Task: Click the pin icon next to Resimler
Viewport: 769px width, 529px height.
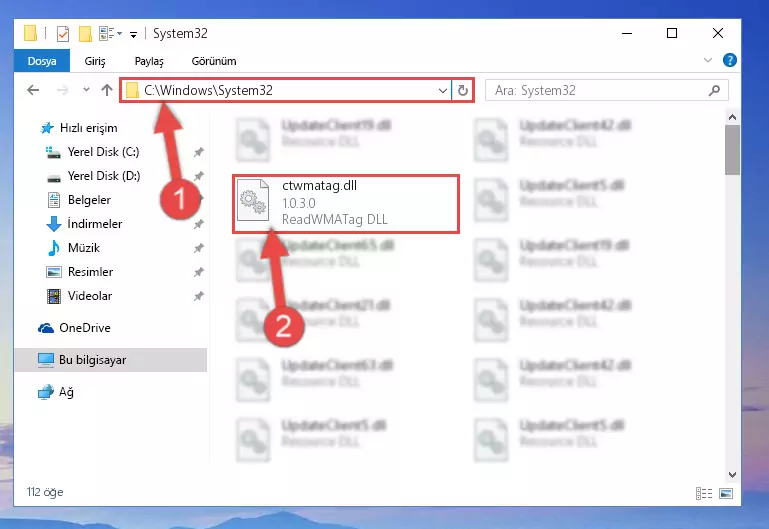Action: click(x=198, y=272)
